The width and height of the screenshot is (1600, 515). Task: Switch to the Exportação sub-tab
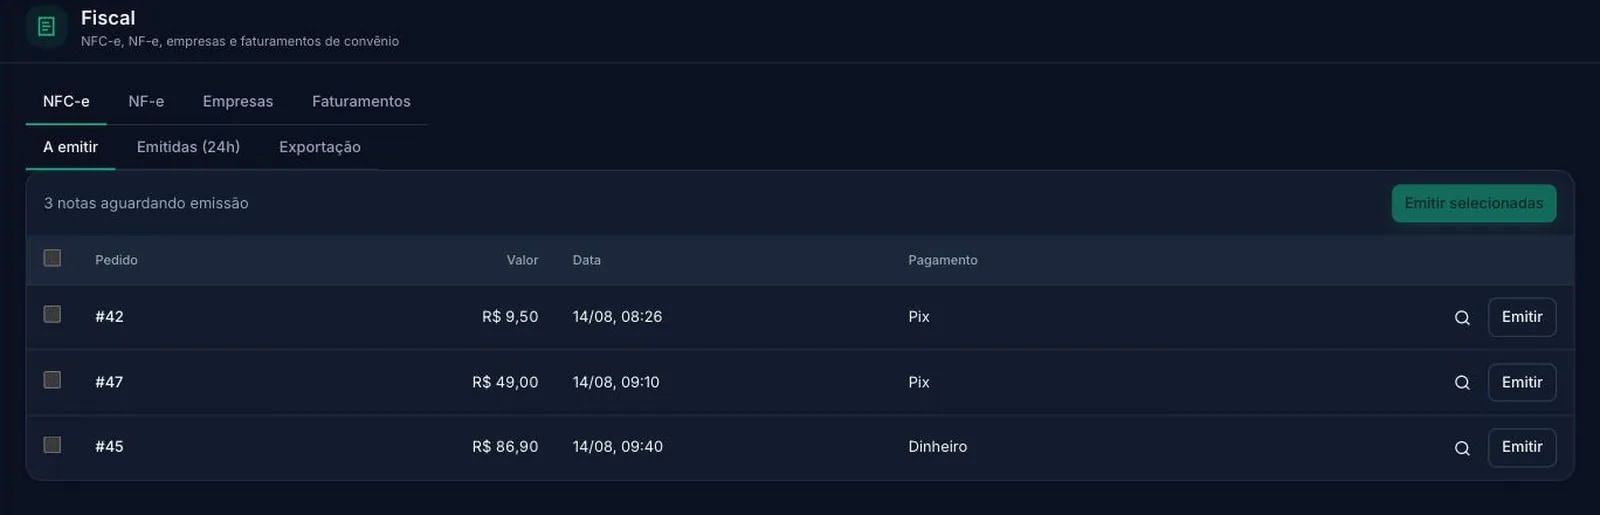pos(320,147)
